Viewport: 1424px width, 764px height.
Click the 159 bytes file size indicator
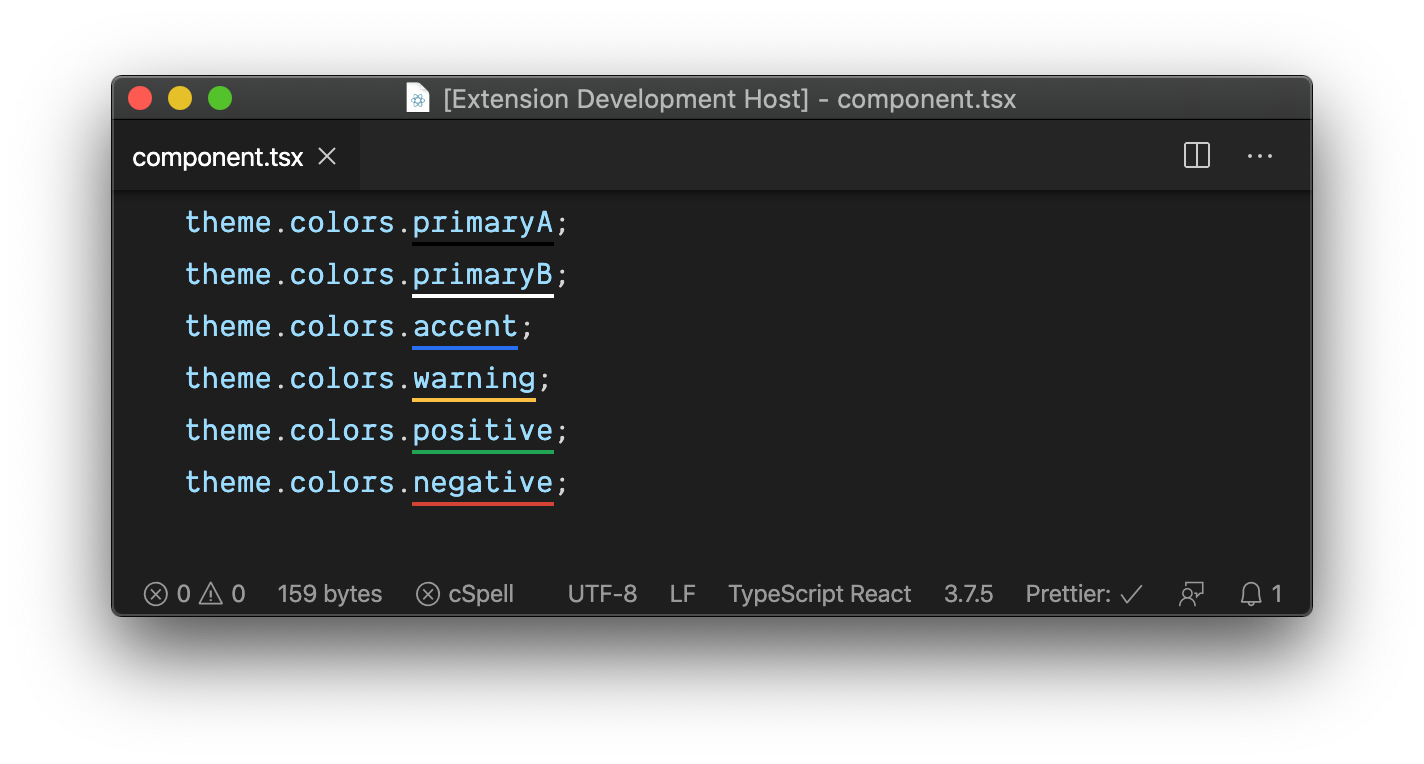pyautogui.click(x=330, y=594)
